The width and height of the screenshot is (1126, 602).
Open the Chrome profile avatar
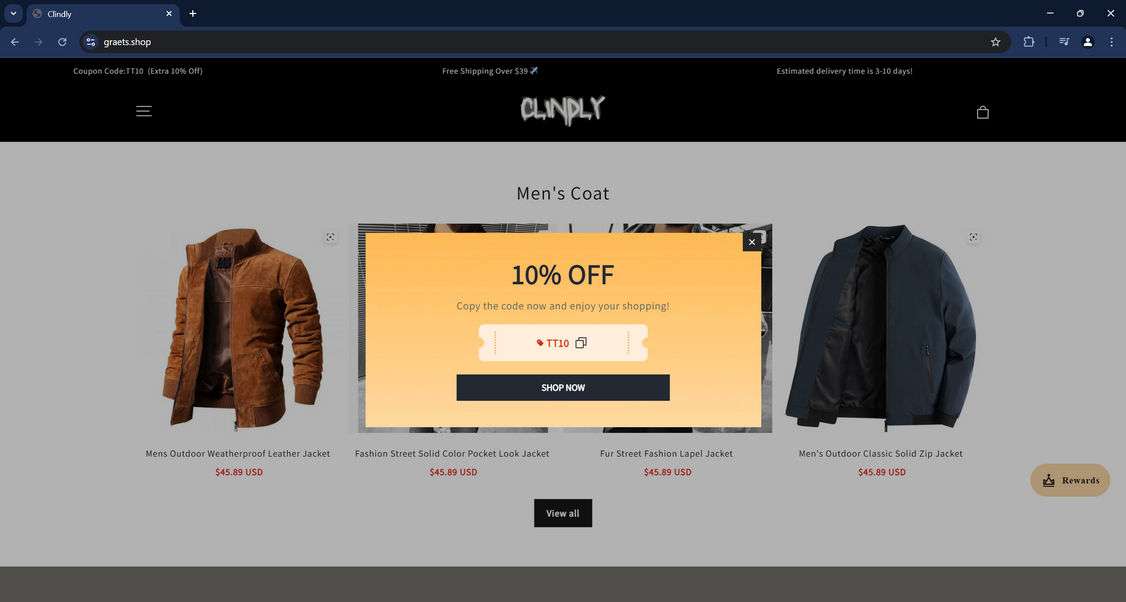pyautogui.click(x=1087, y=42)
